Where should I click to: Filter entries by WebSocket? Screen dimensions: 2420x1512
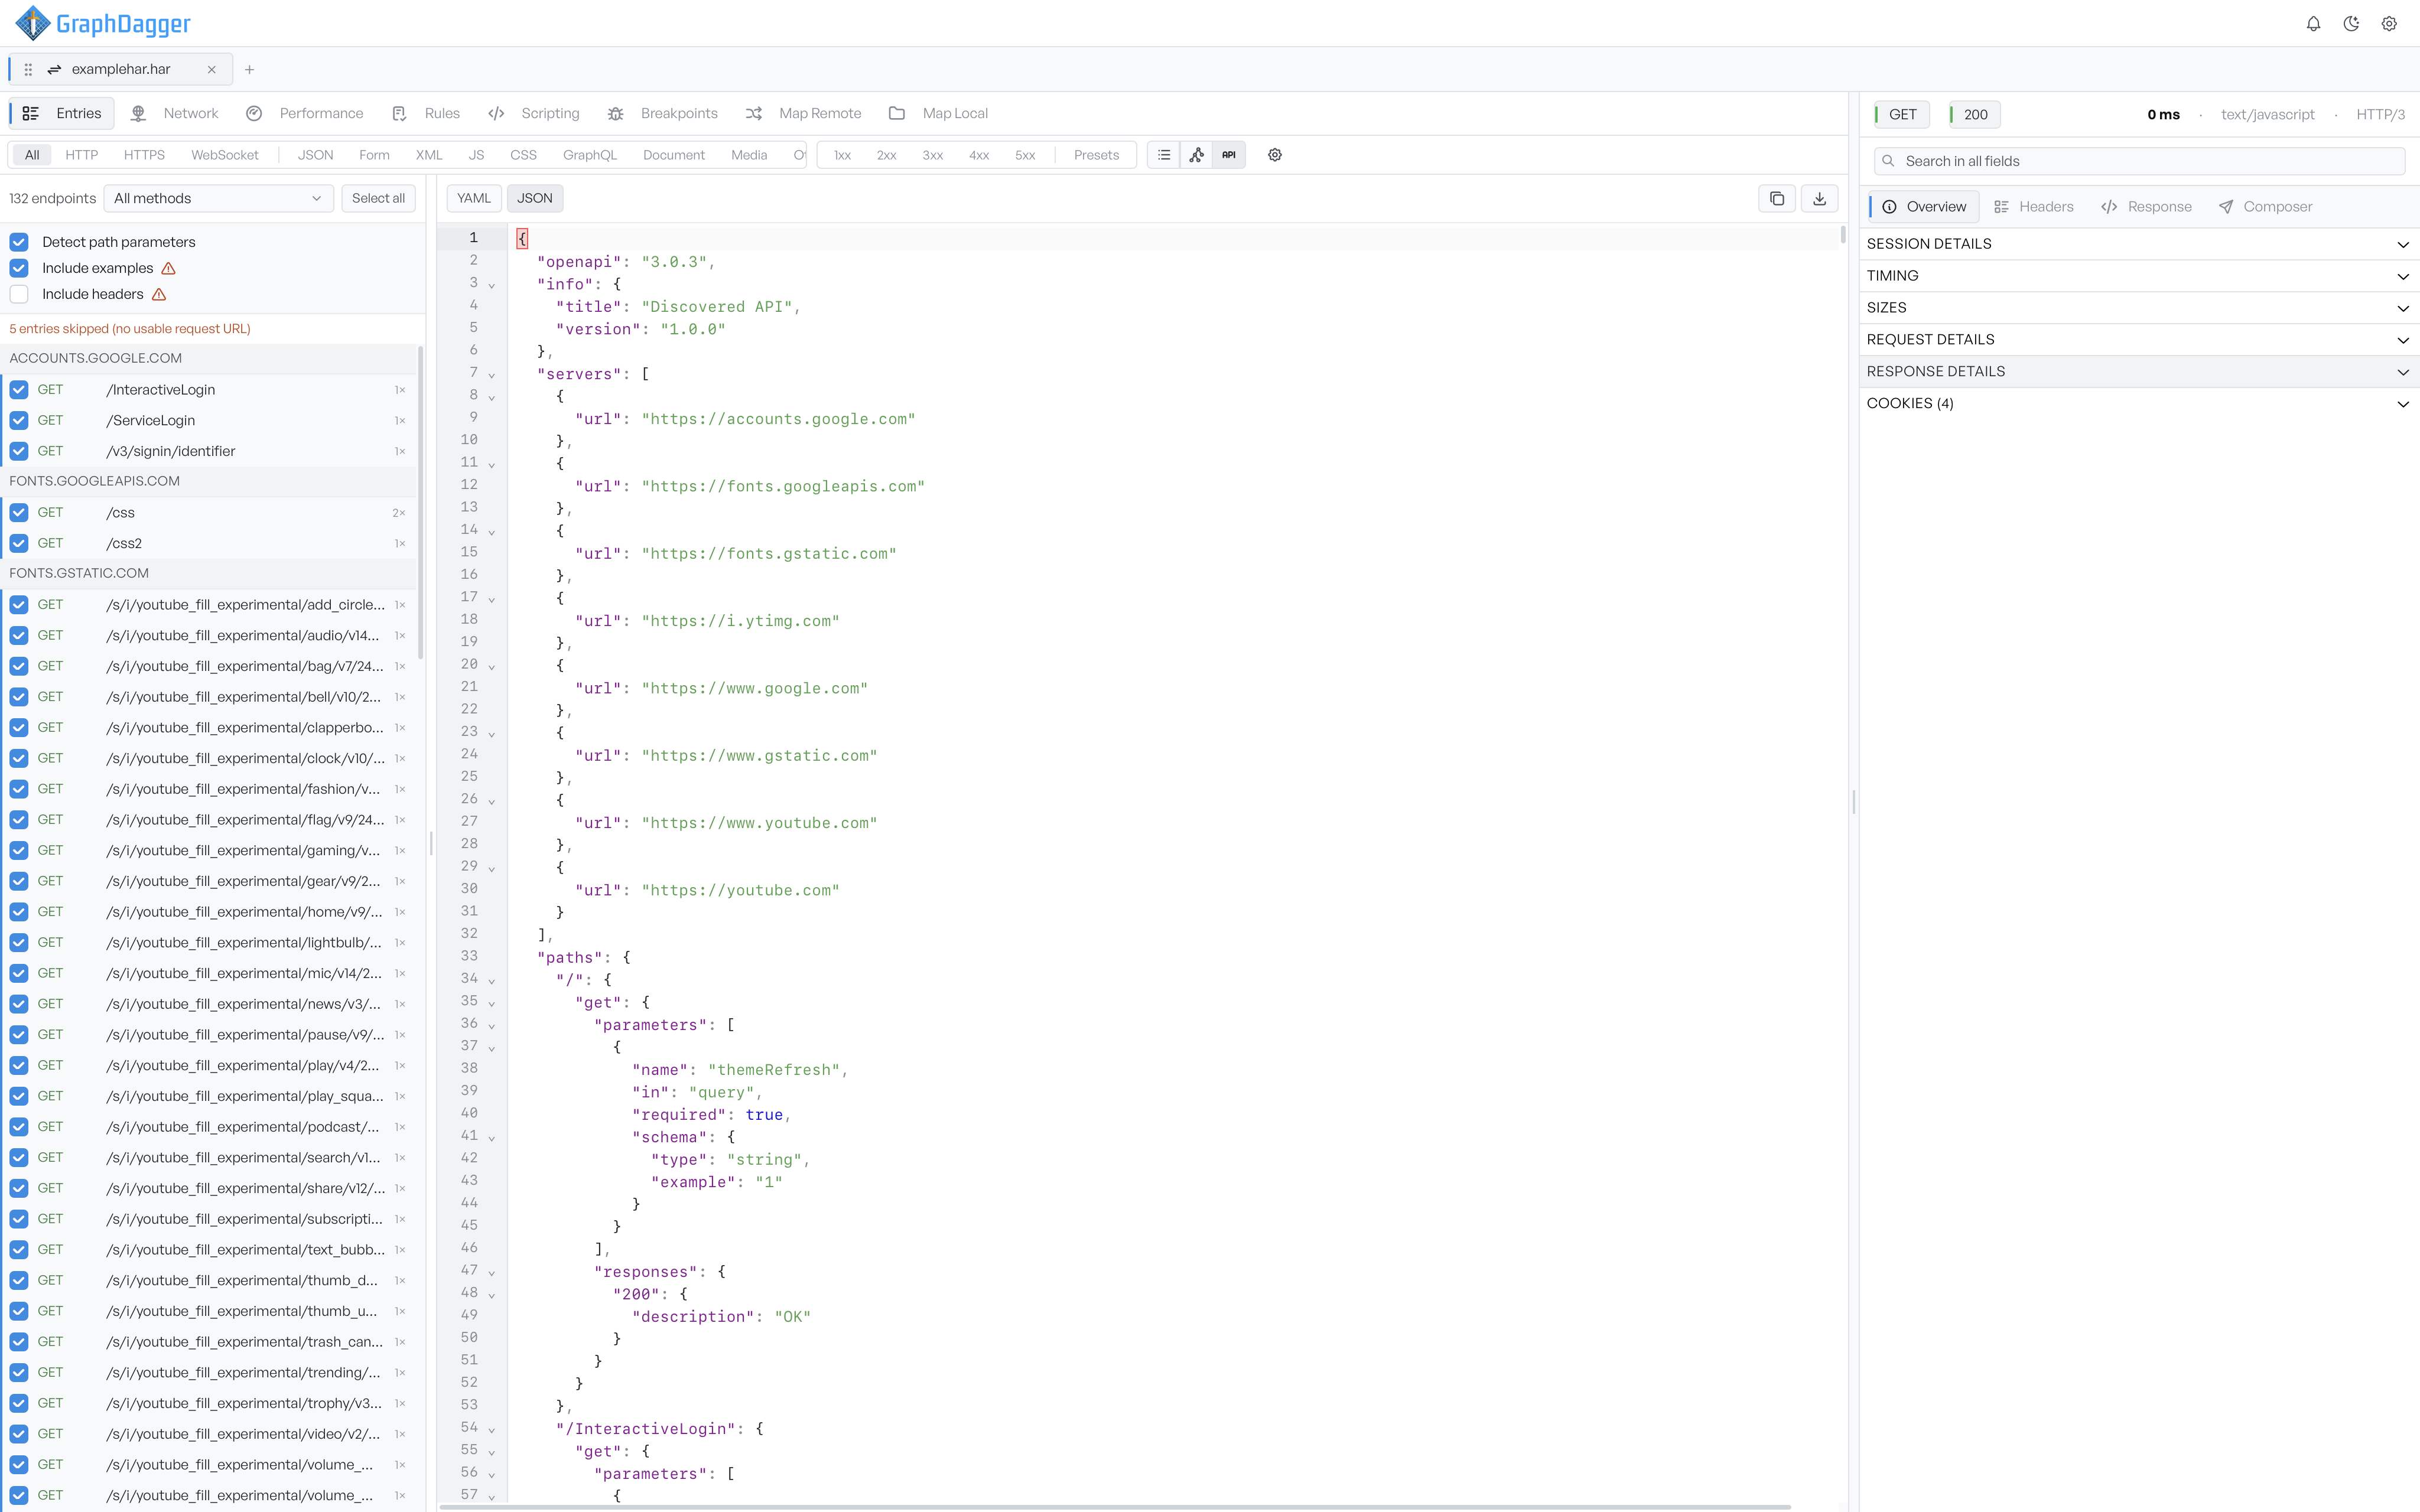point(225,155)
